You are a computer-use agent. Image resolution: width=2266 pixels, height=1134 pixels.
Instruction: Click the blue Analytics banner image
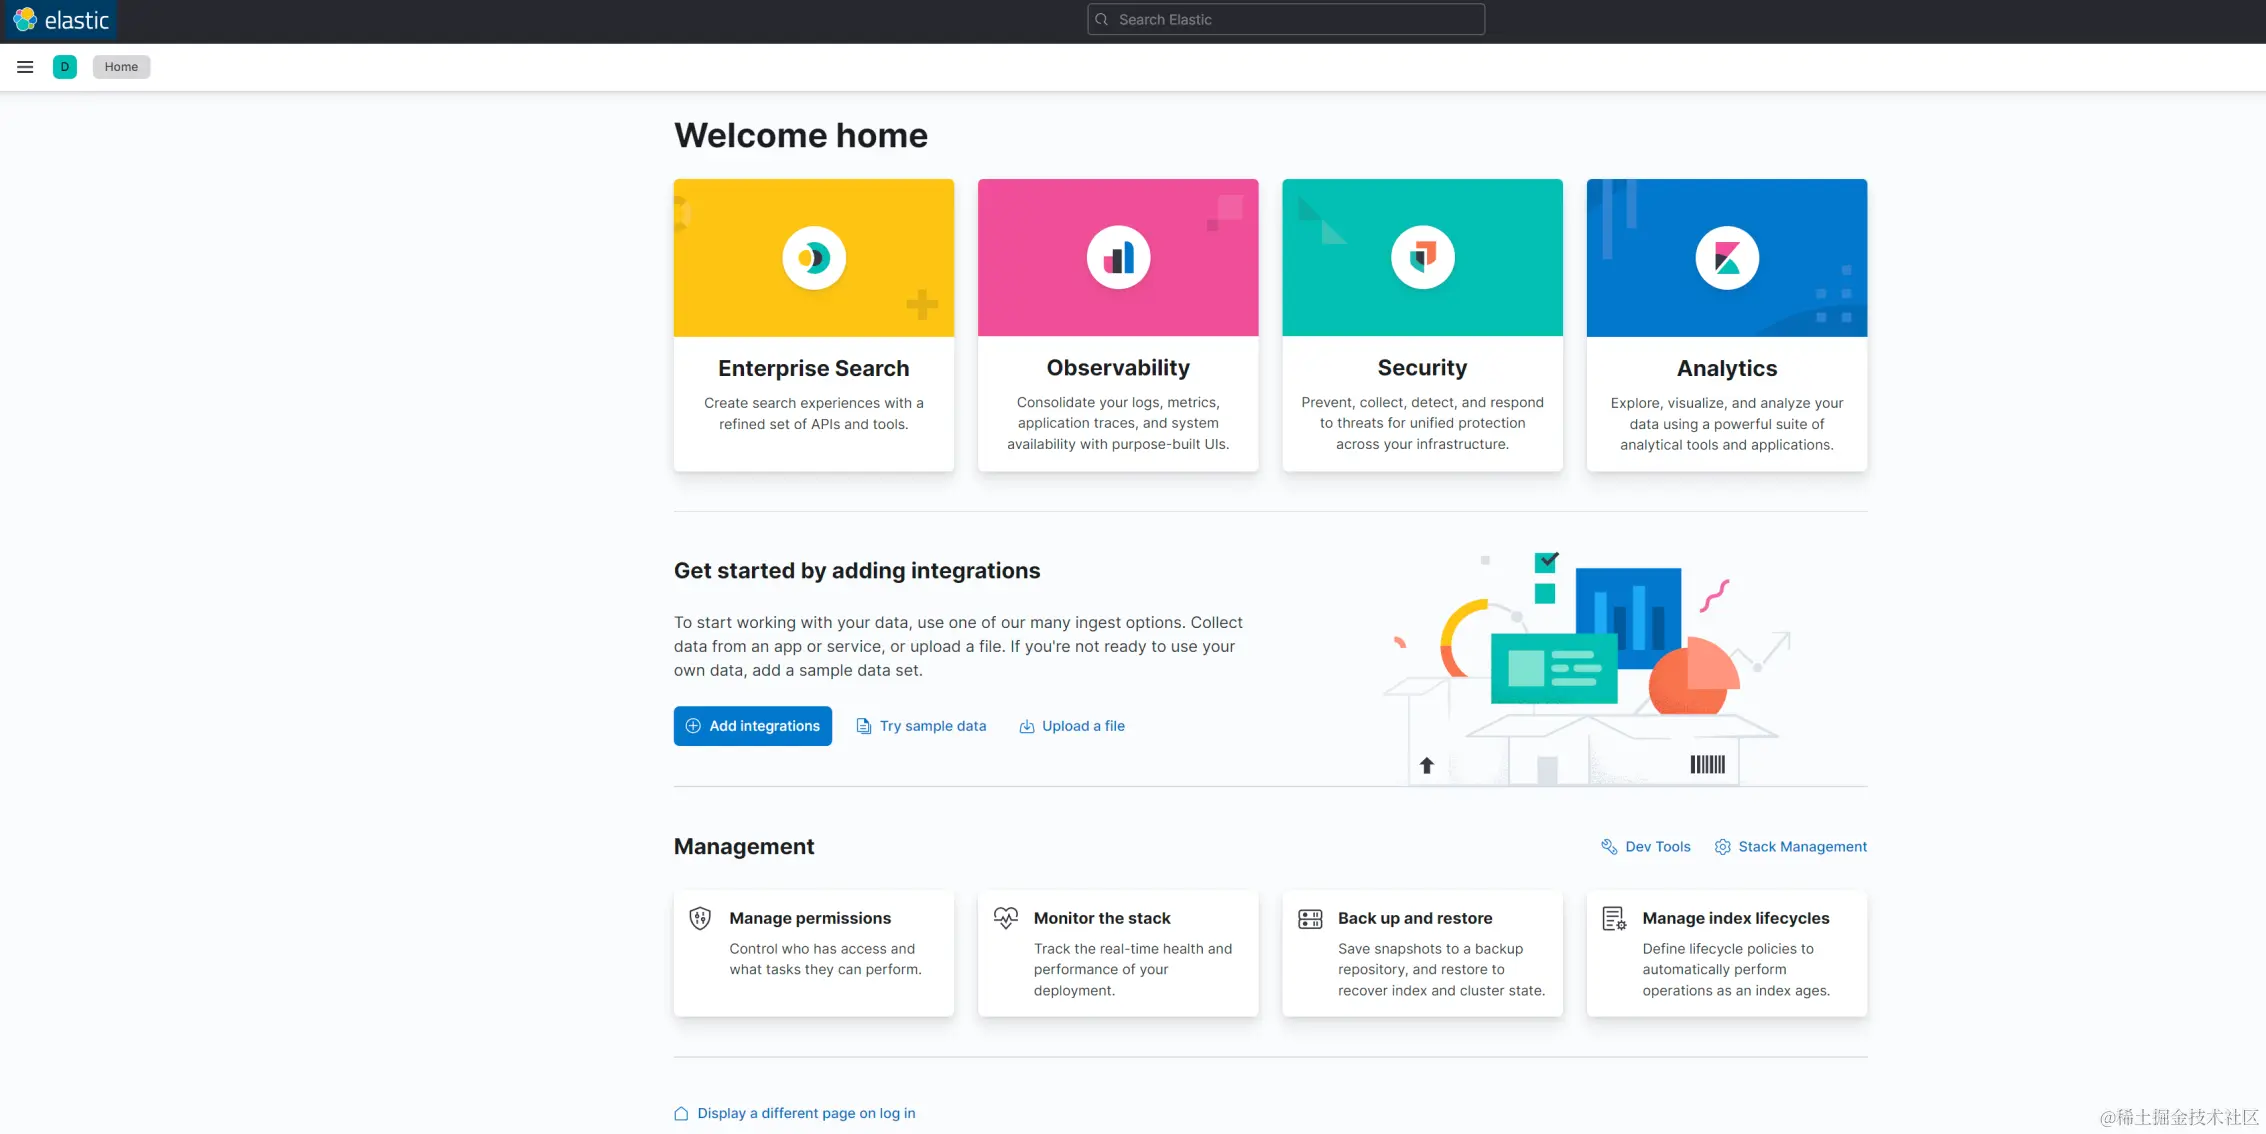click(1727, 258)
